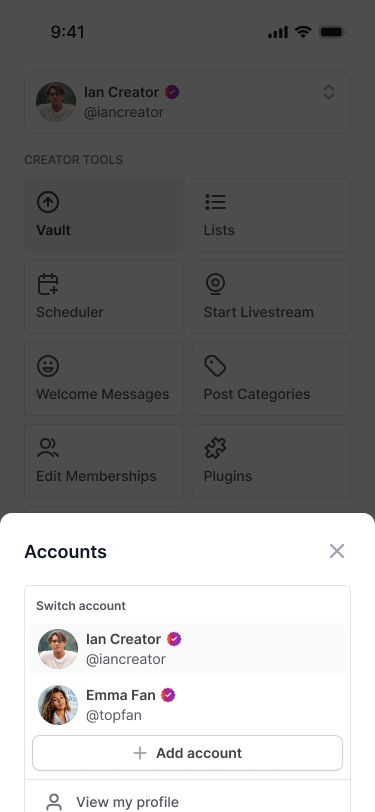This screenshot has width=375, height=812.
Task: Select the Welcome Messages smiley icon
Action: 48,366
